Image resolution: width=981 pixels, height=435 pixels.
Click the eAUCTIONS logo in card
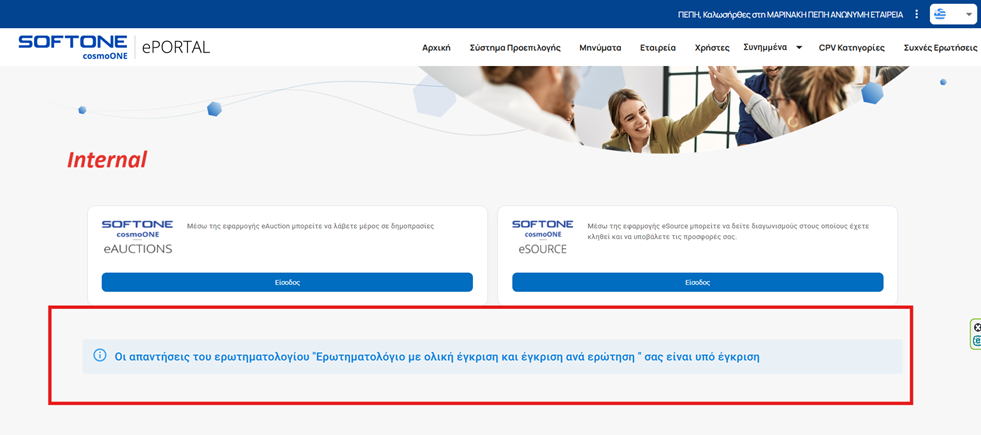[x=137, y=237]
